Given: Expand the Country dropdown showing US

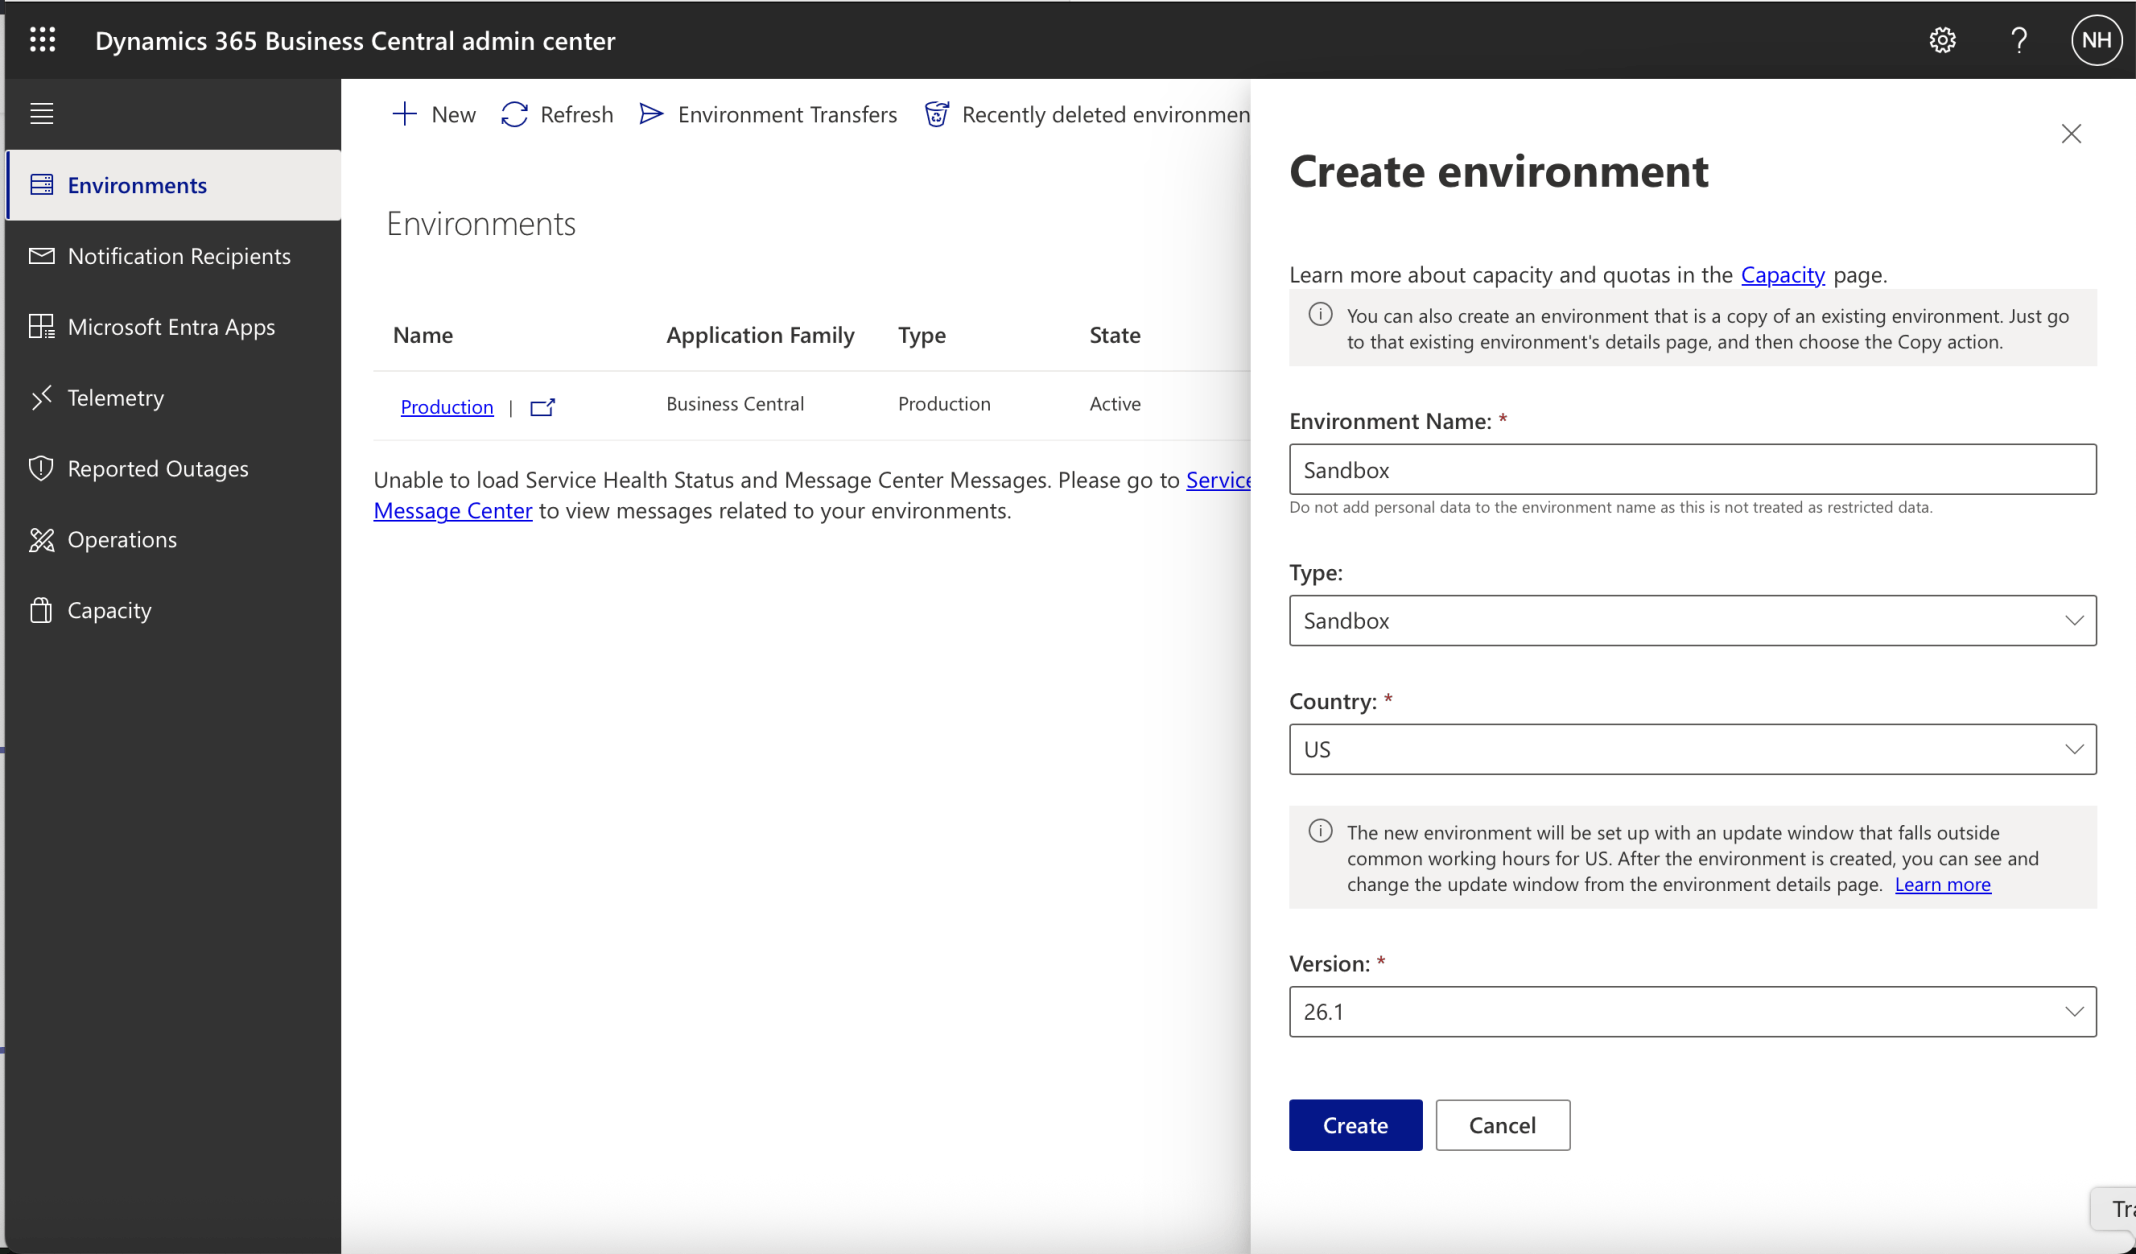Looking at the screenshot, I should 1692,749.
